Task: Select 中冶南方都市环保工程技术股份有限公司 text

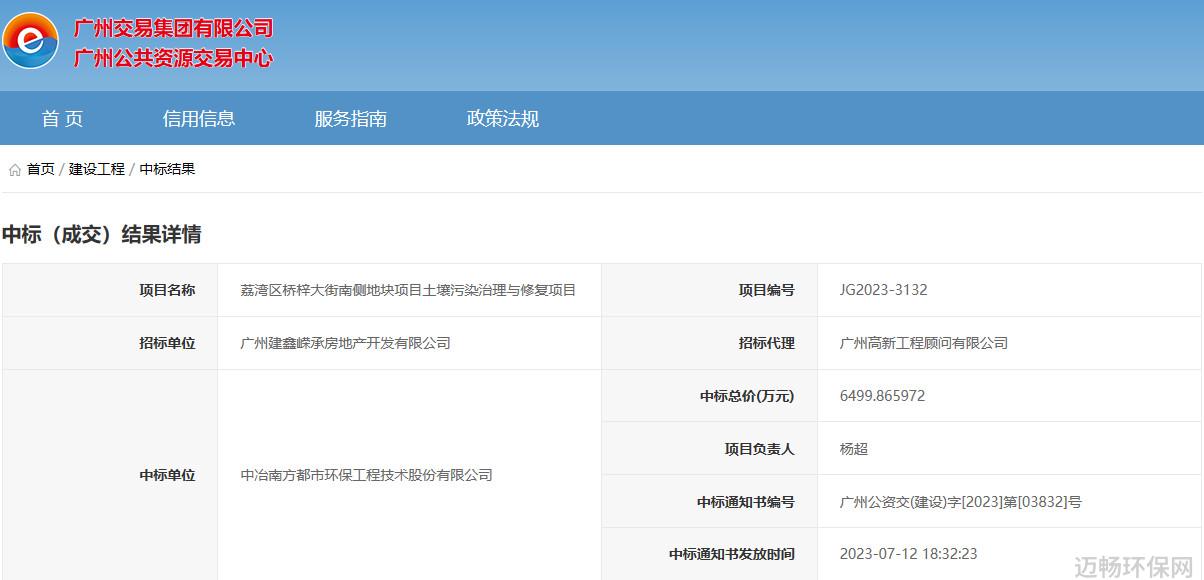Action: [x=366, y=475]
